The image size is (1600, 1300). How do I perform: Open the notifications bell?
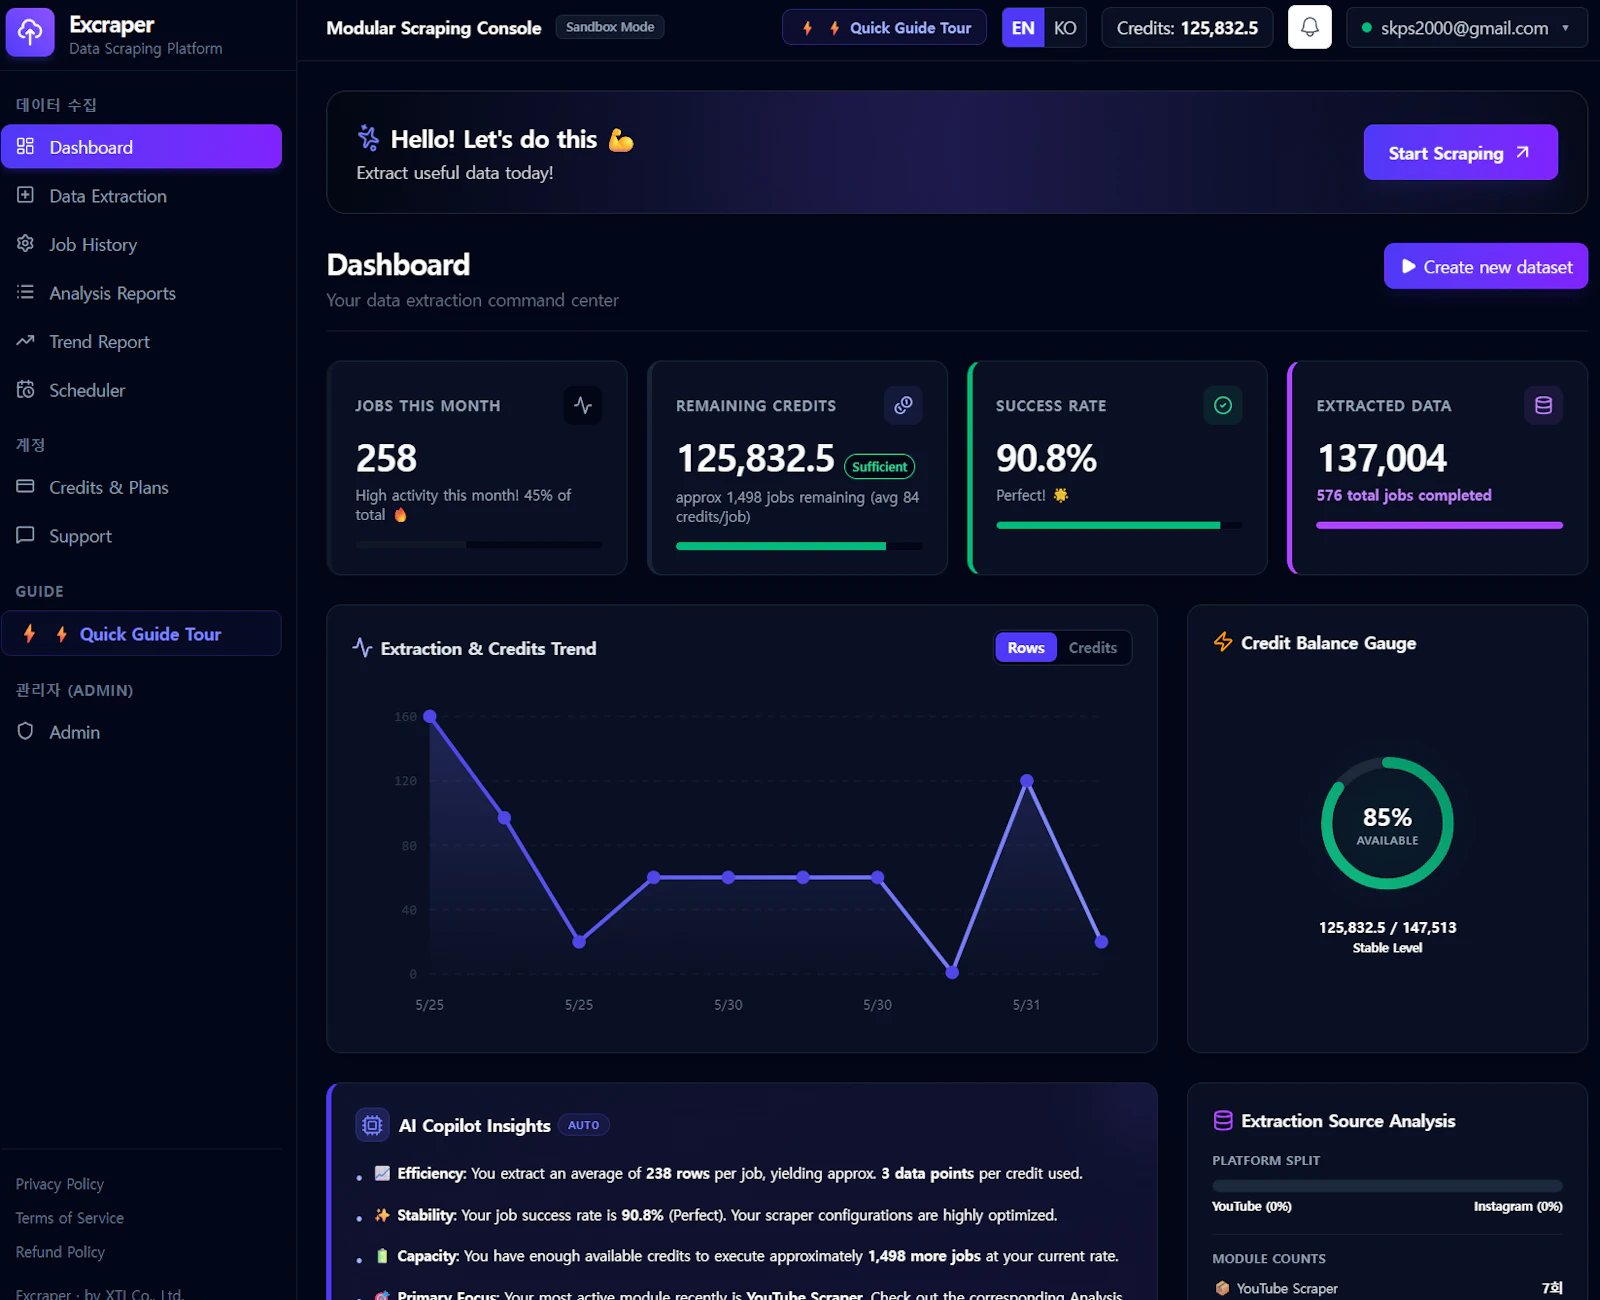[x=1309, y=27]
